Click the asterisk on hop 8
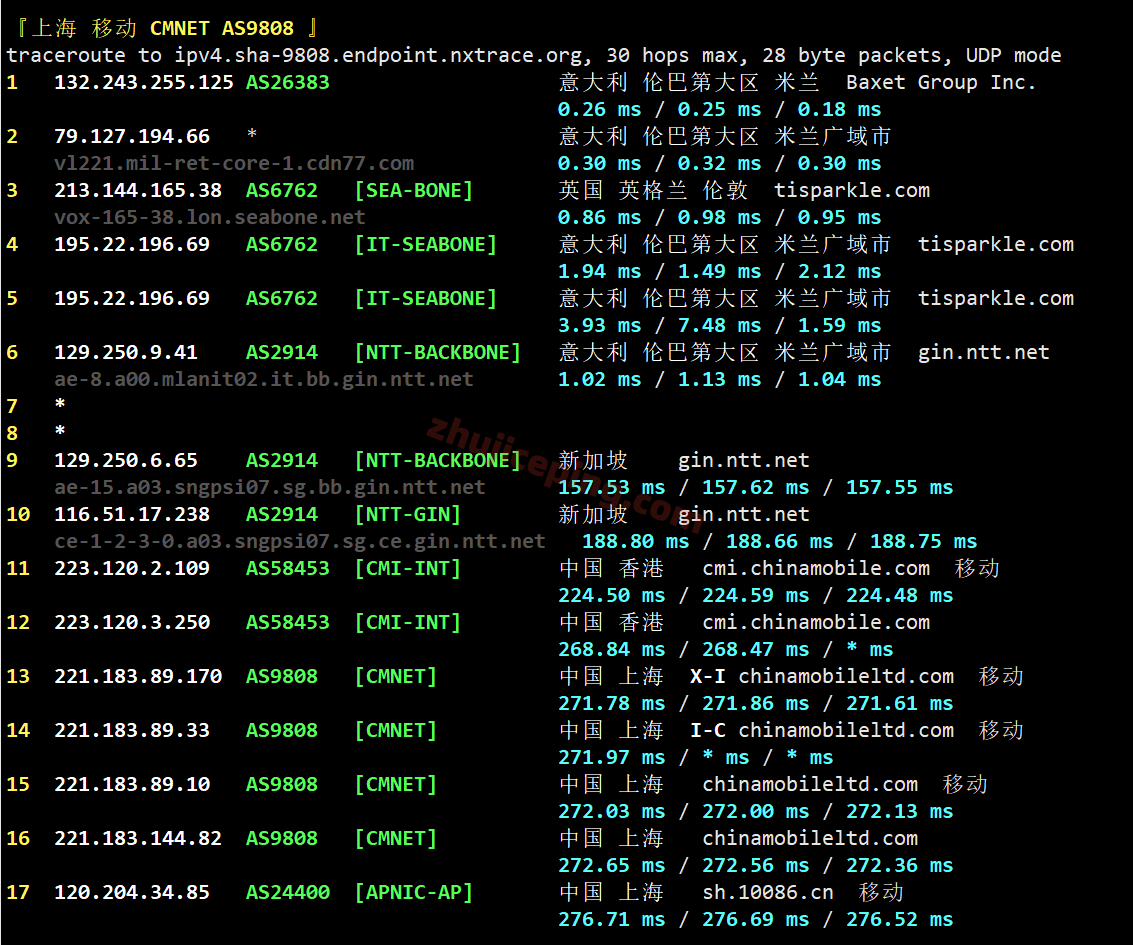Viewport: 1133px width, 945px height. tap(60, 431)
